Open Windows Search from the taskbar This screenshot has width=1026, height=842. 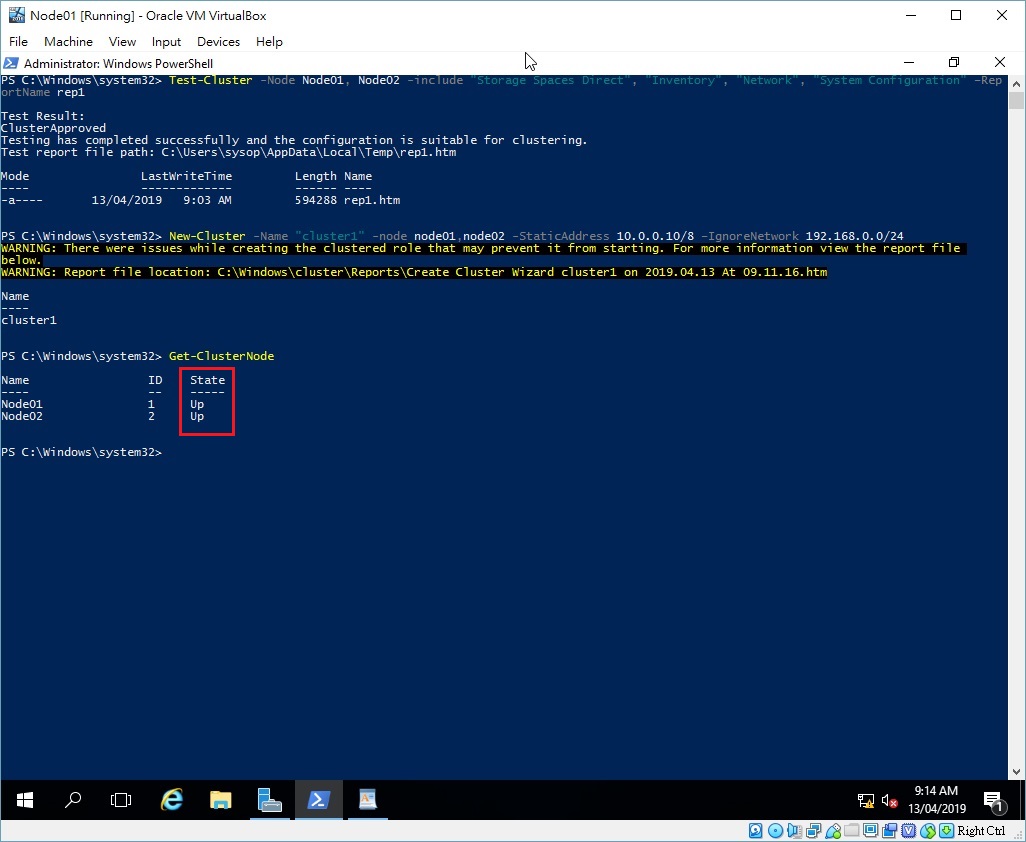pyautogui.click(x=72, y=800)
